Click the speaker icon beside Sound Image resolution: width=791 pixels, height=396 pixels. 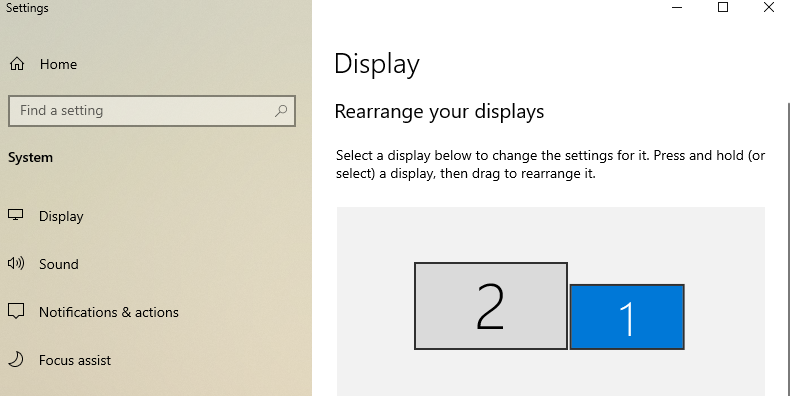click(16, 263)
